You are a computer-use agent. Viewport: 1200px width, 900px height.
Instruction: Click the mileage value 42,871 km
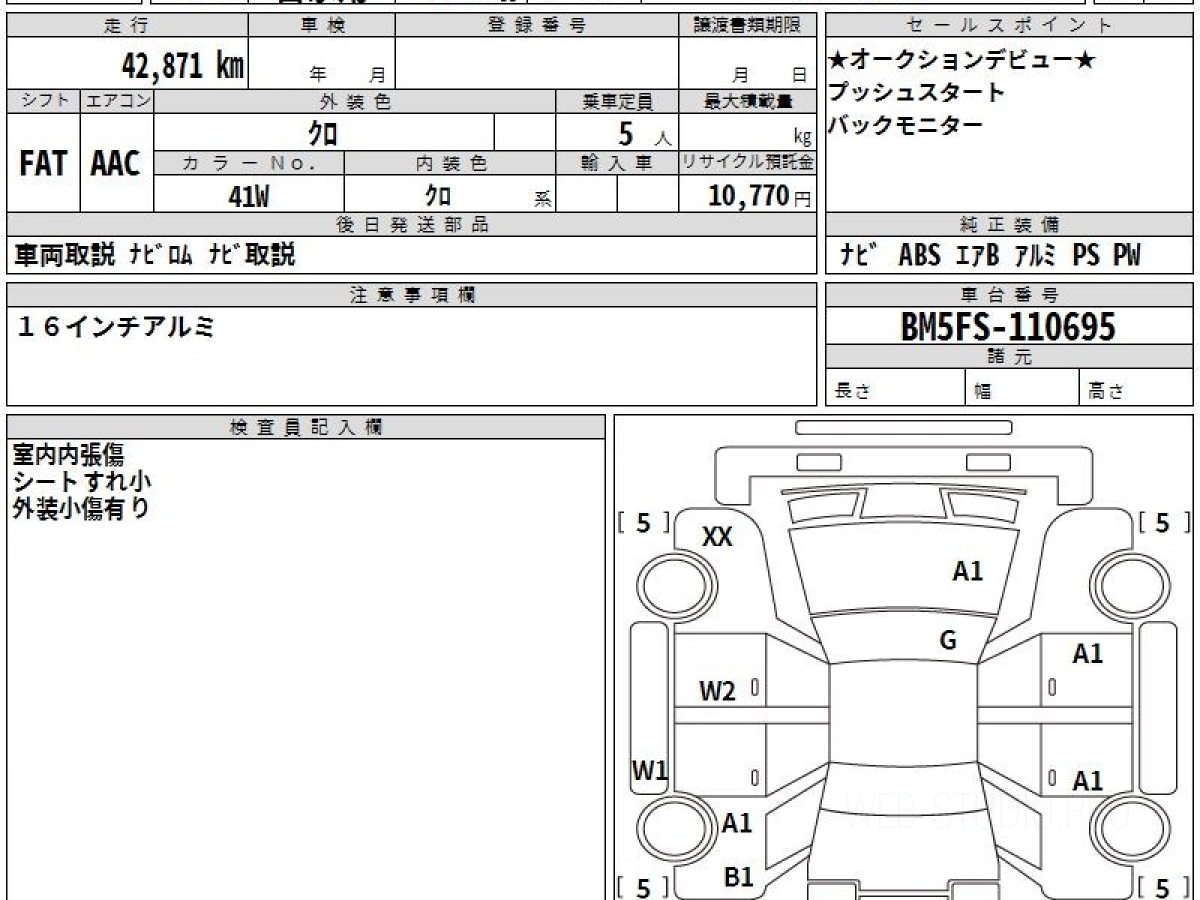coord(182,65)
